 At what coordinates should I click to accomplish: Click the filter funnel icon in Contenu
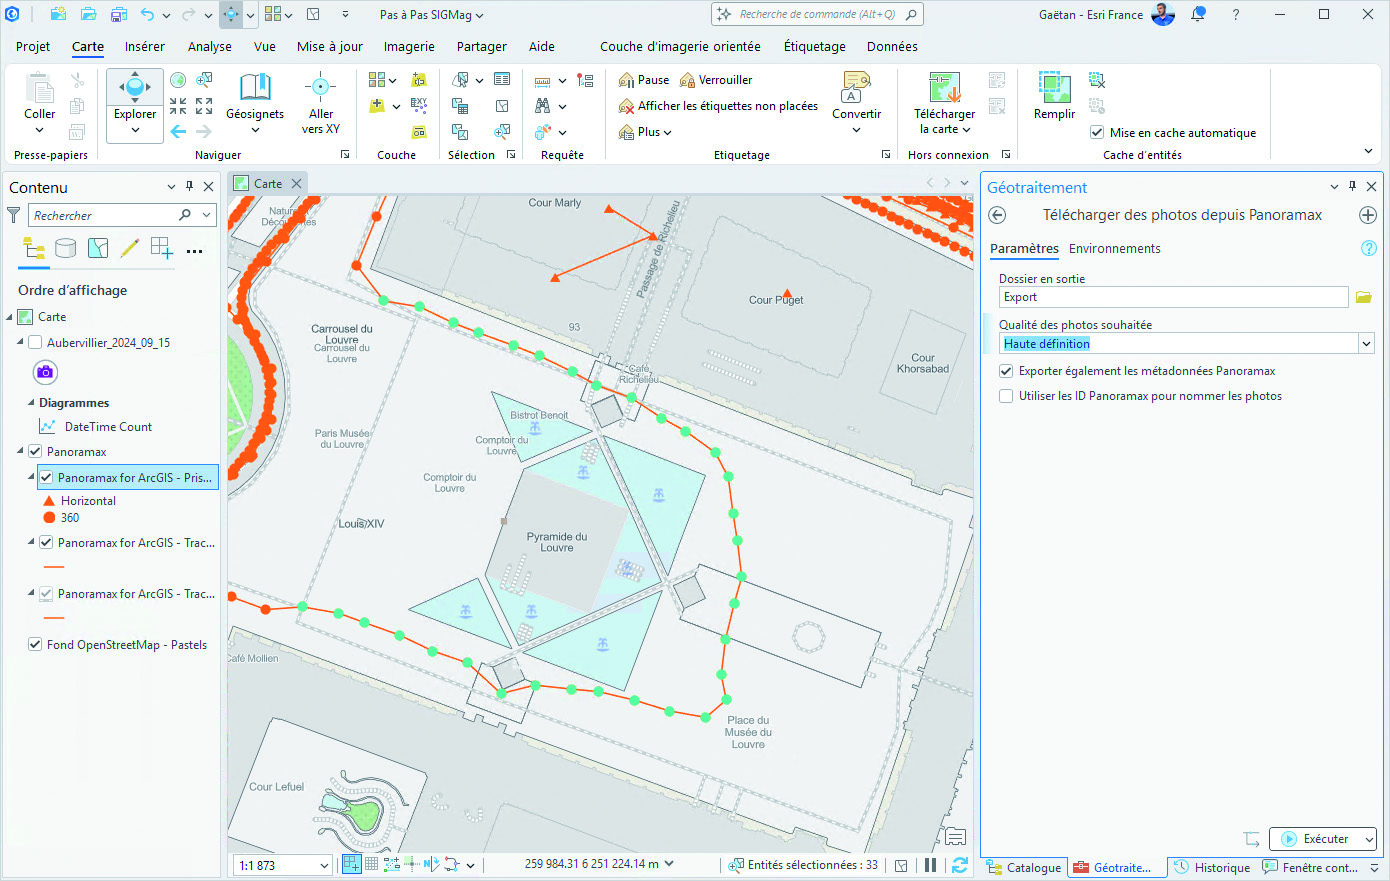14,215
